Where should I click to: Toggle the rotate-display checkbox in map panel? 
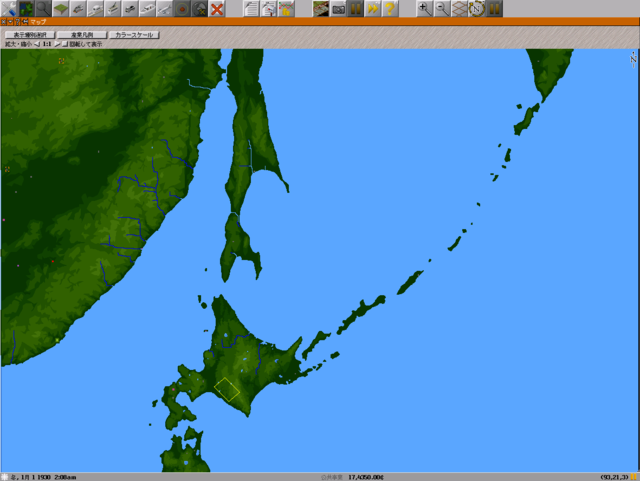tap(64, 44)
